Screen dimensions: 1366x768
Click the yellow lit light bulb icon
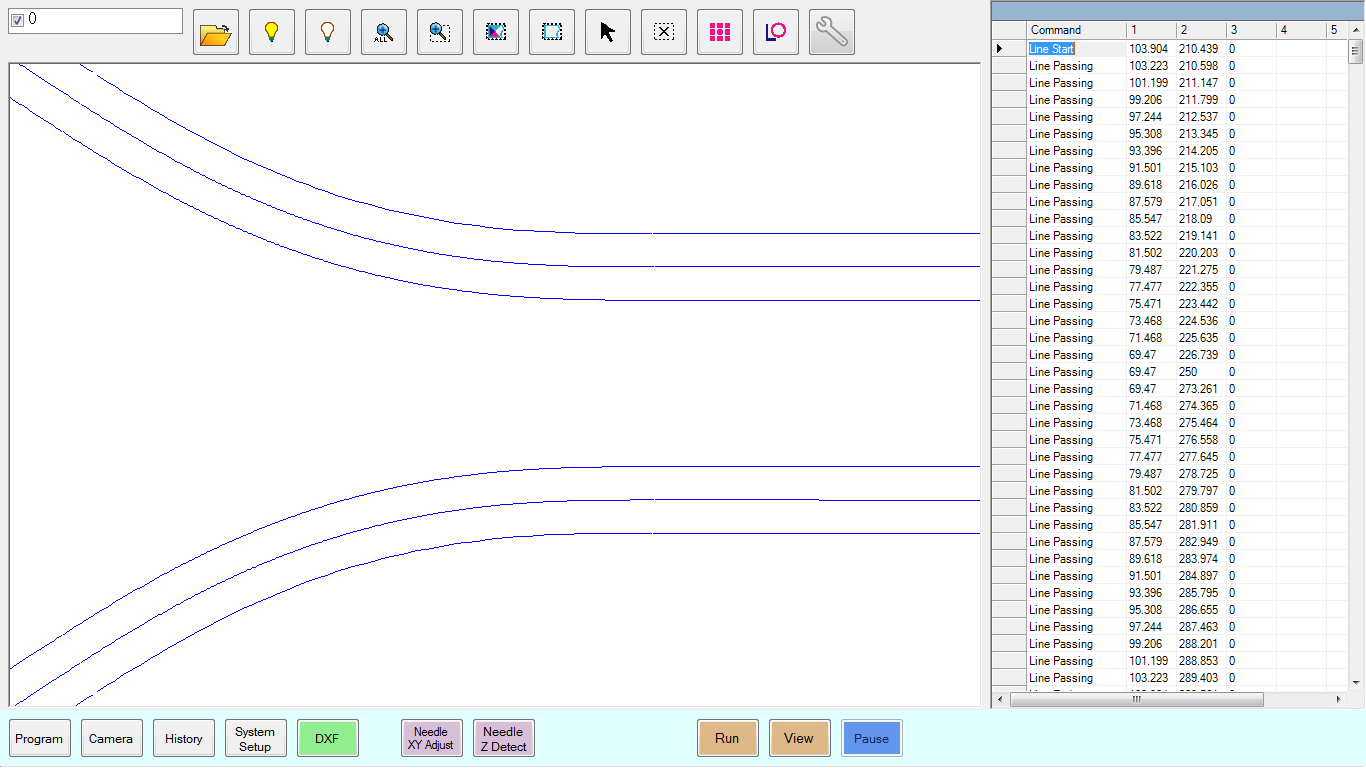(271, 32)
